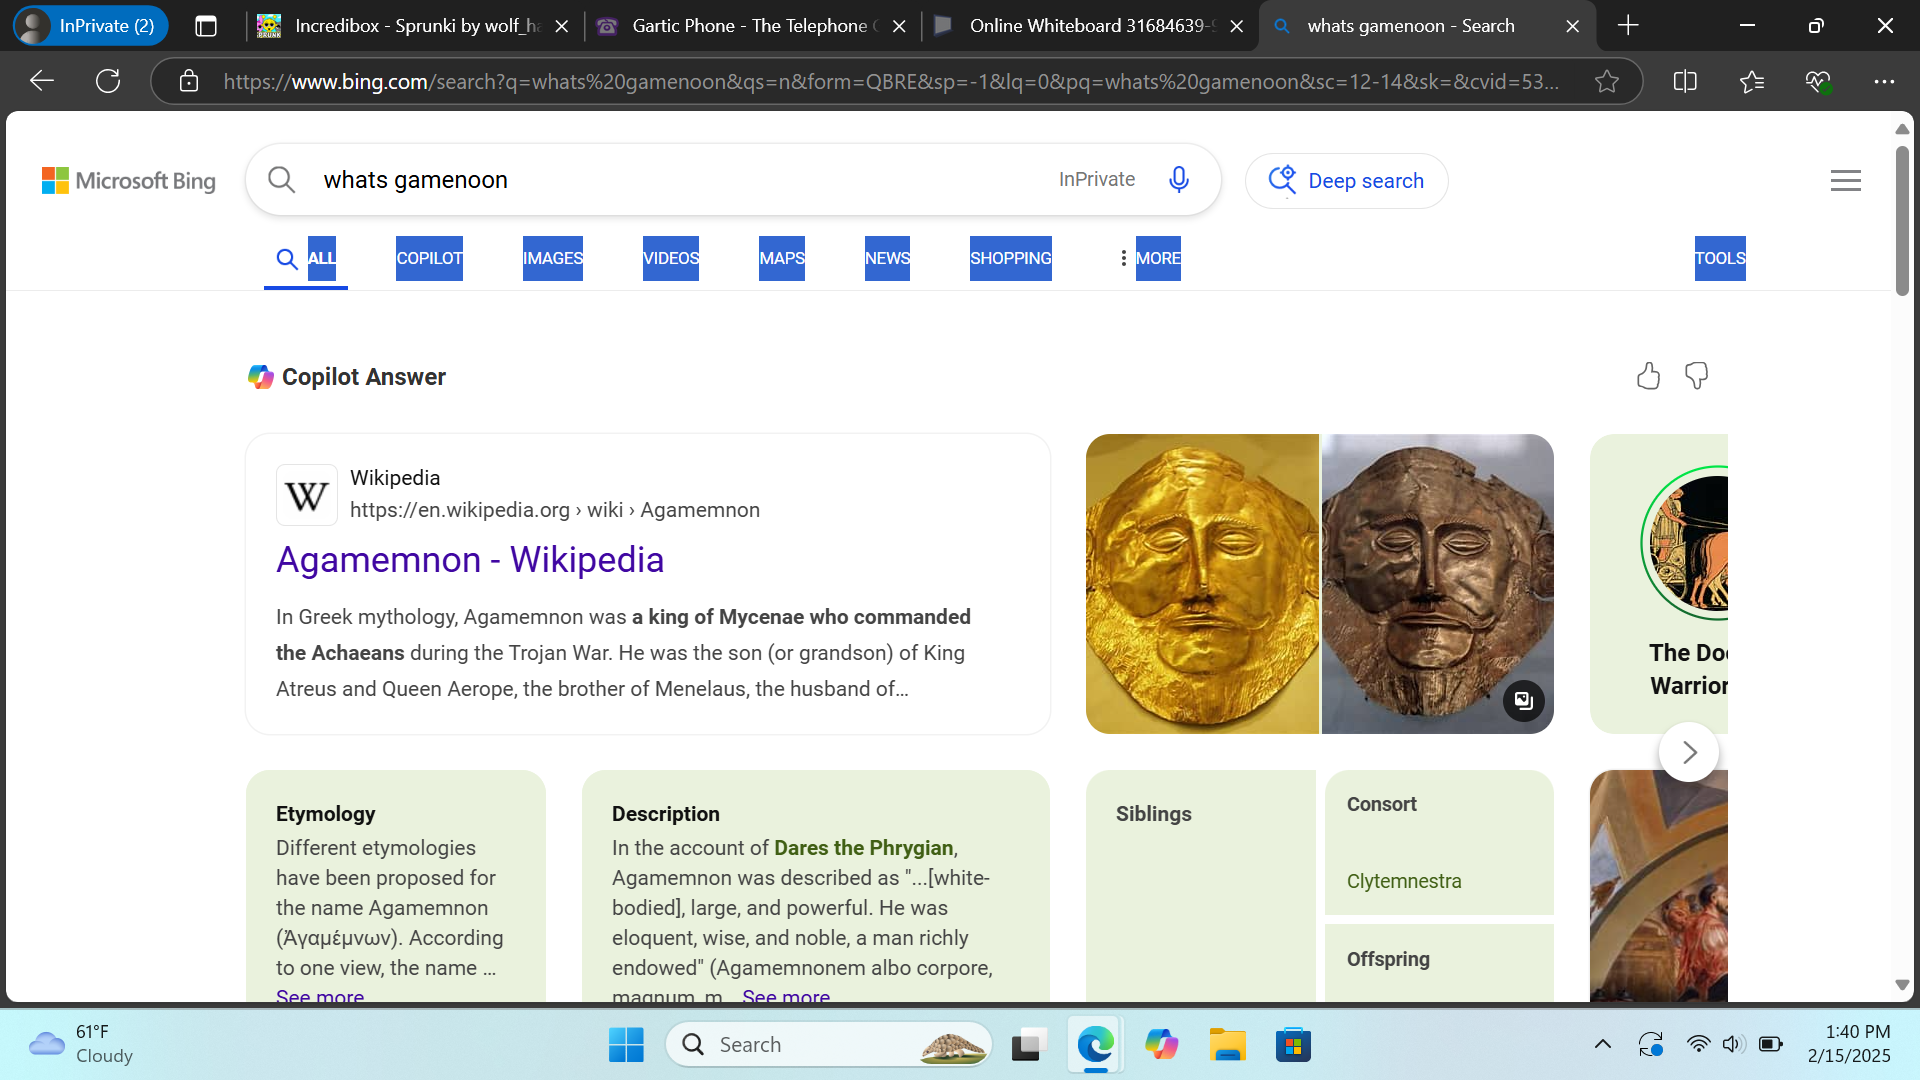
Task: Open Wi-Fi network status icon
Action: coord(1698,1045)
